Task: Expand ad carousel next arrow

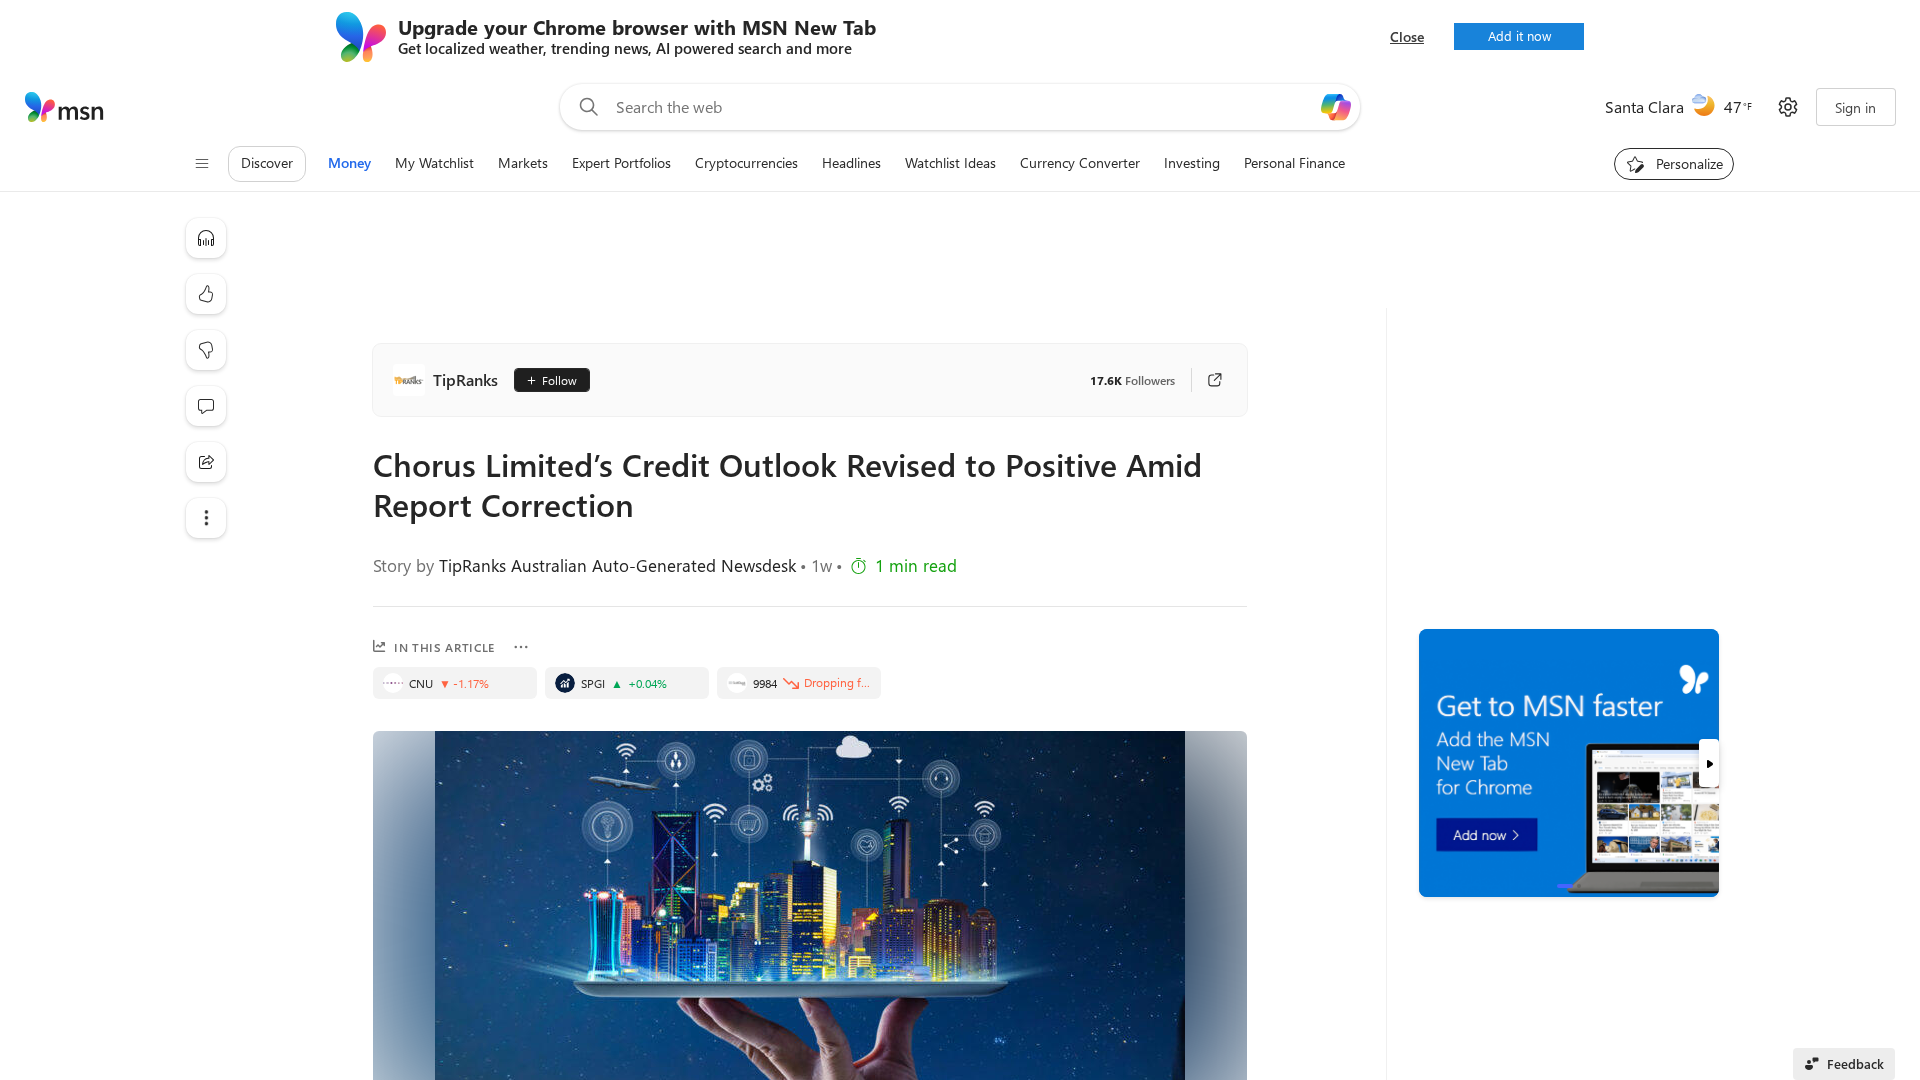Action: coord(1709,764)
